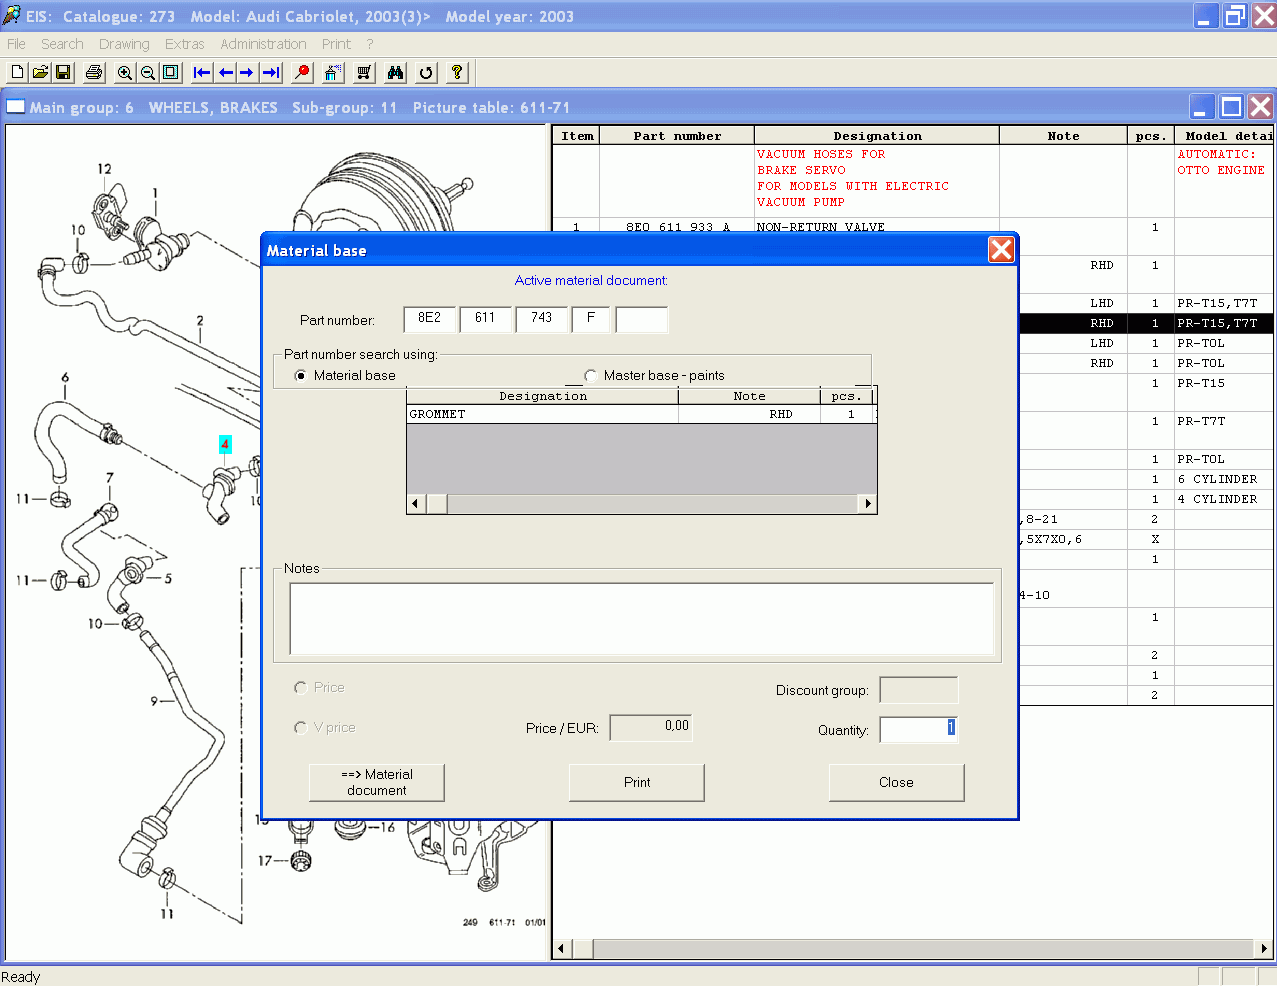Click the refresh arrow toolbar icon
The width and height of the screenshot is (1277, 986).
(x=426, y=72)
